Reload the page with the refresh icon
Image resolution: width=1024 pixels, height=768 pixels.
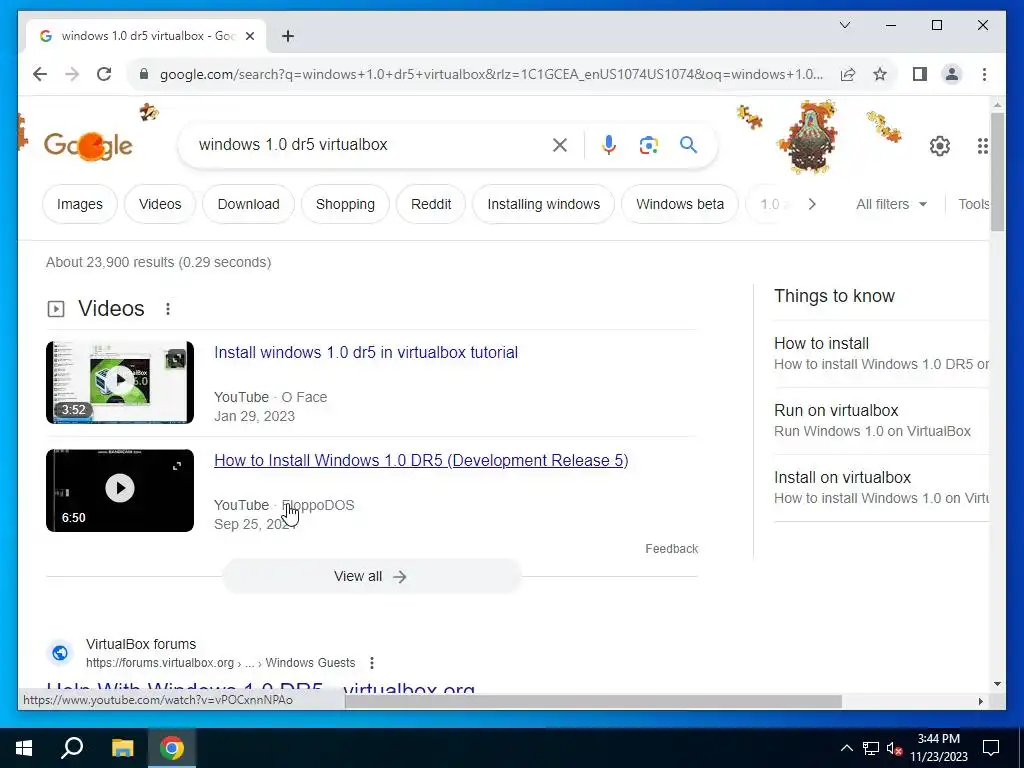coord(104,74)
